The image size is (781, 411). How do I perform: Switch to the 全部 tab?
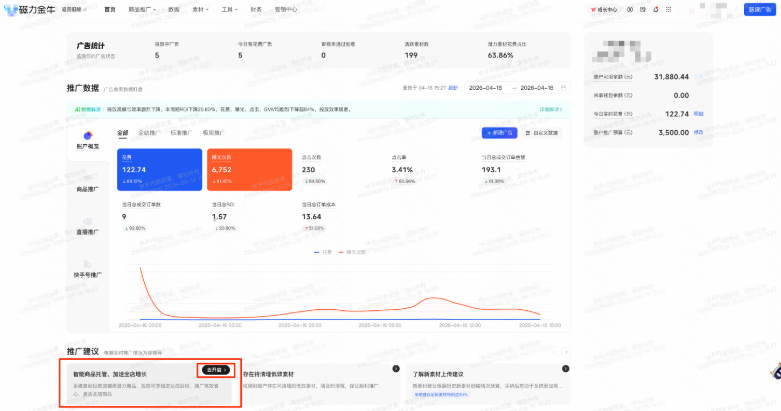[123, 133]
